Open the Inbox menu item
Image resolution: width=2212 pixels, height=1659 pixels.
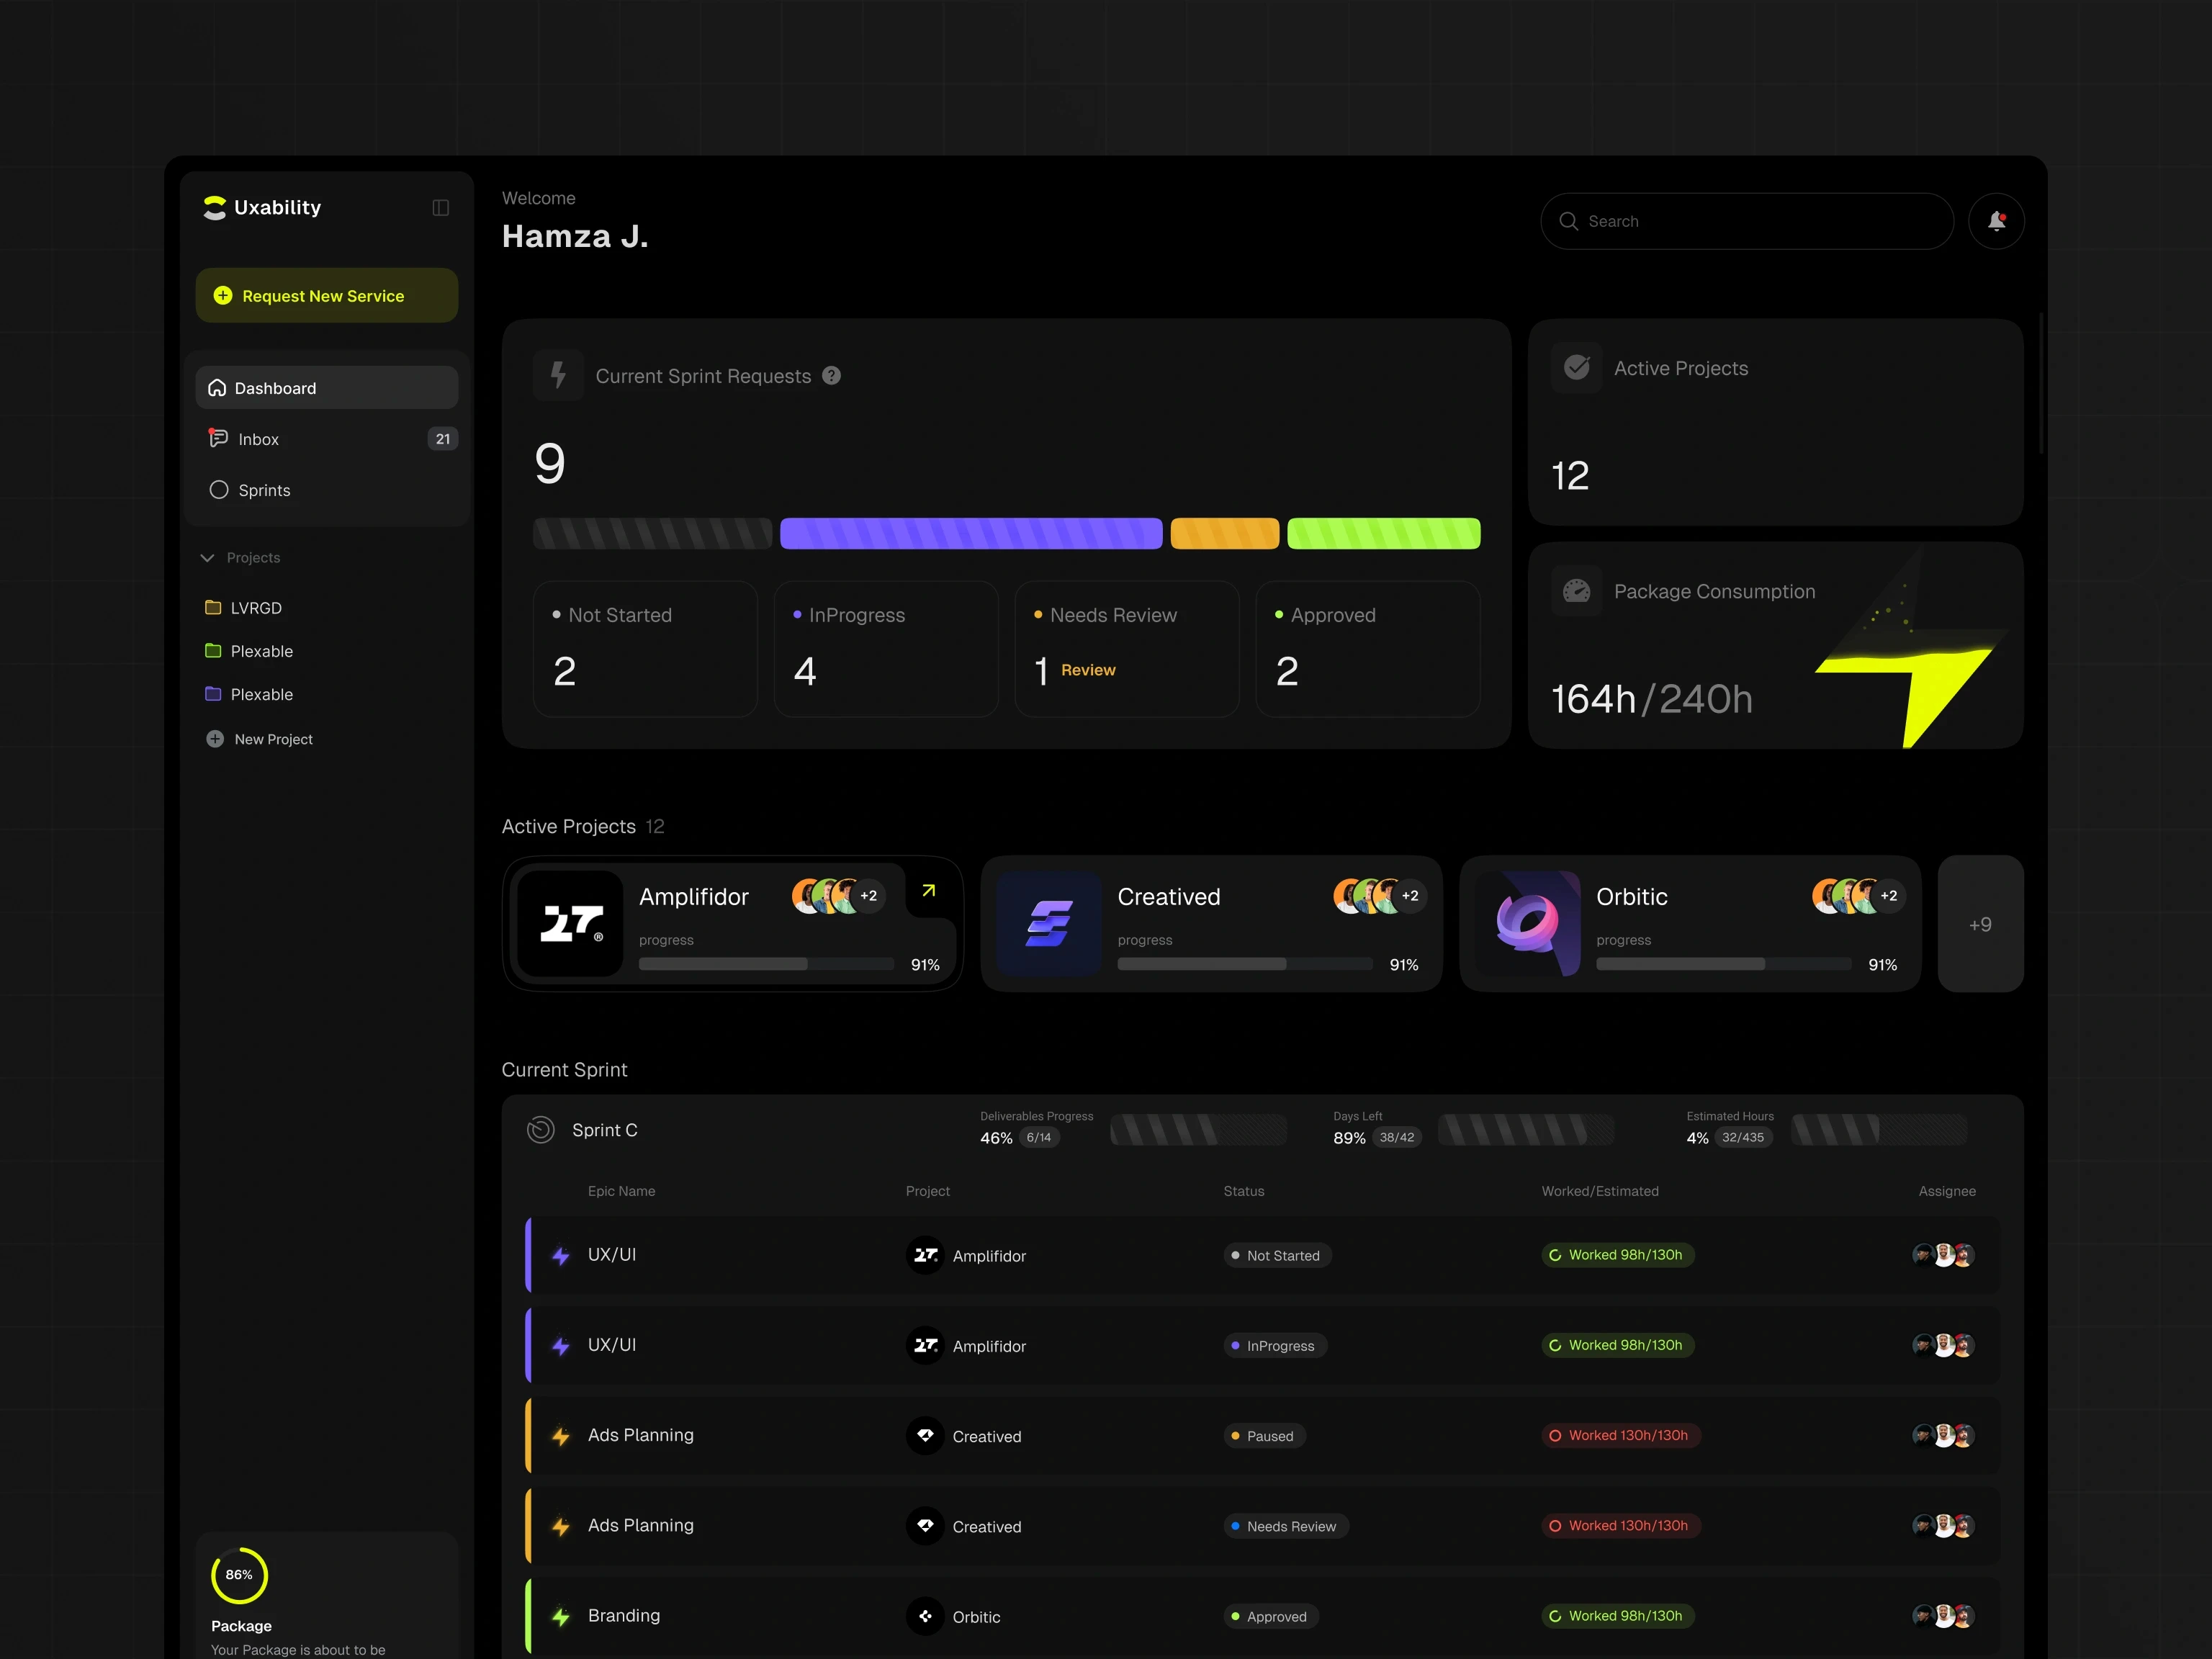click(258, 439)
